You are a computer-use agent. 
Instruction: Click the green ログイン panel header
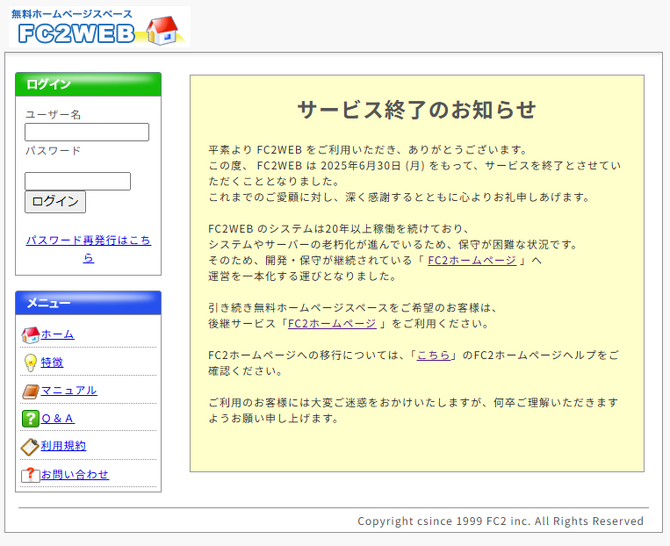pos(88,84)
